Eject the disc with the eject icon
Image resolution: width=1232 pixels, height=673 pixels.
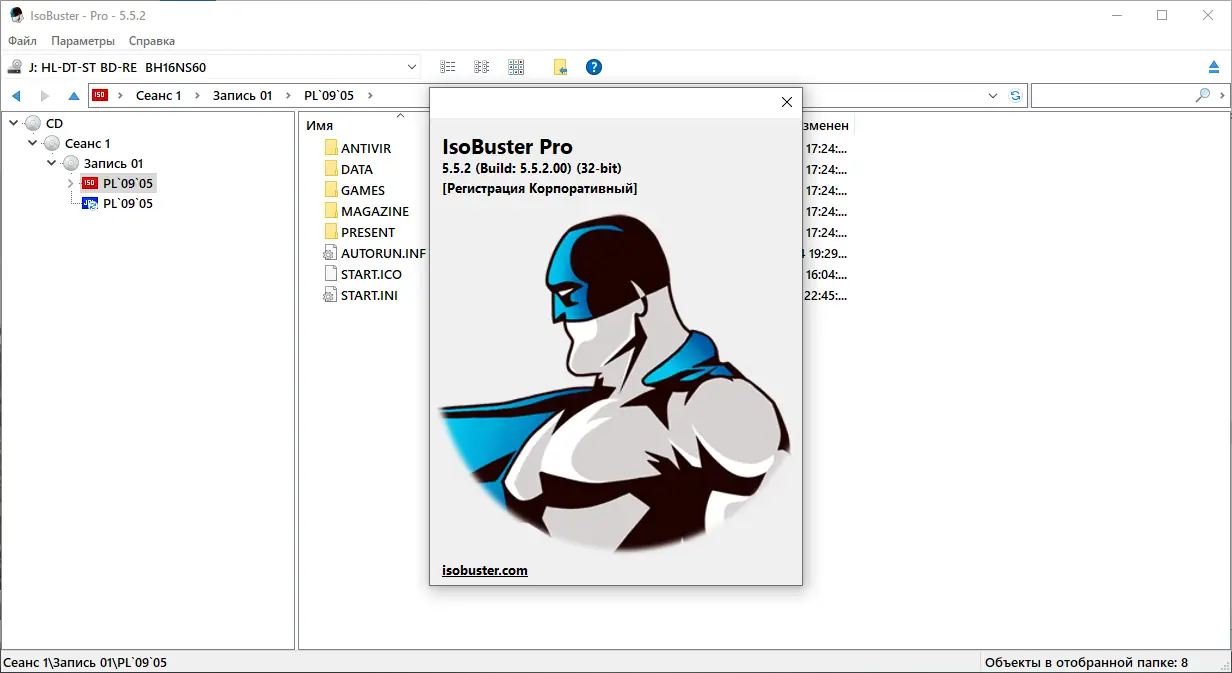pos(1215,66)
